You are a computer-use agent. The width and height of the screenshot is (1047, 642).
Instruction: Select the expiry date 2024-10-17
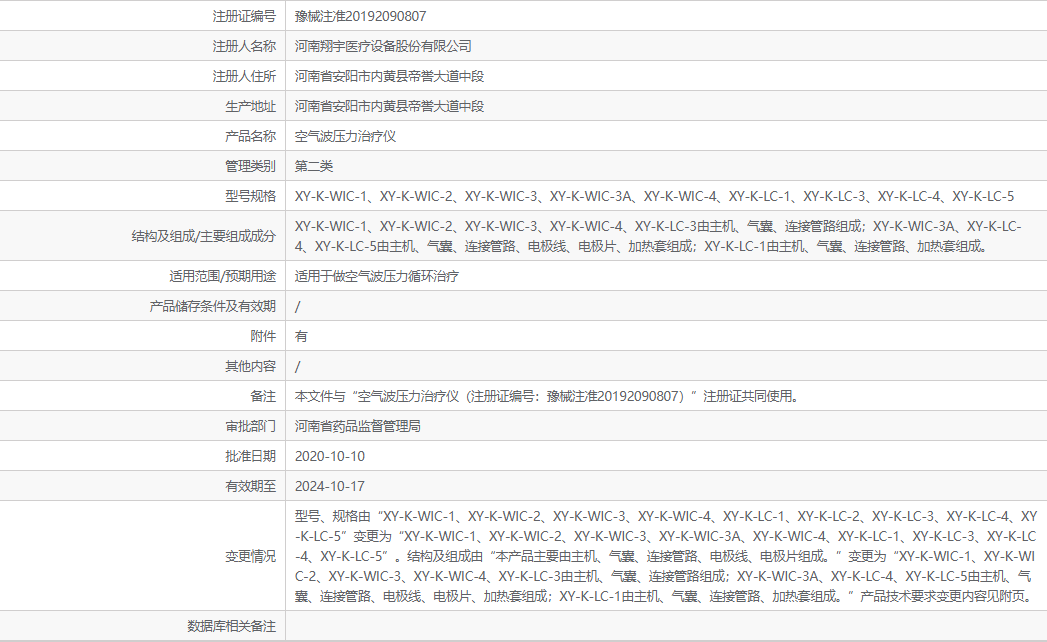[330, 486]
